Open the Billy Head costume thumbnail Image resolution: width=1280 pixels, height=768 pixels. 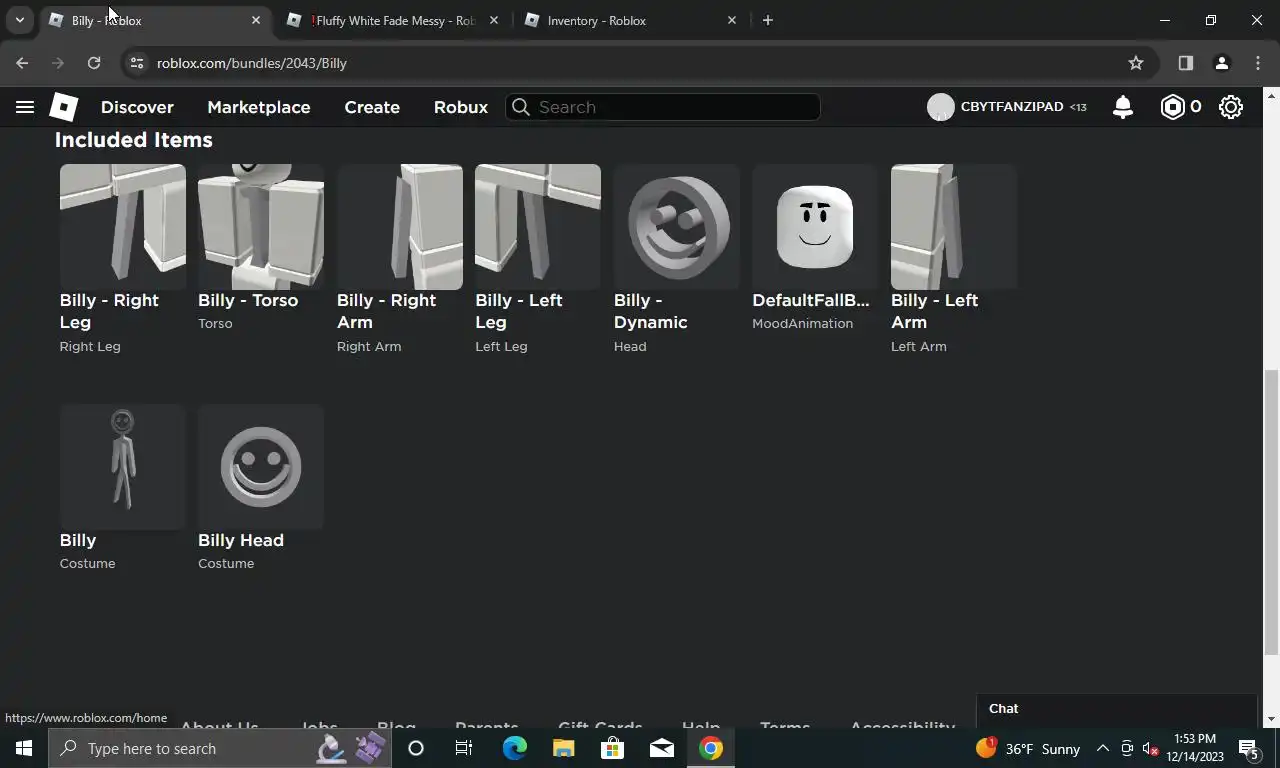[x=261, y=467]
